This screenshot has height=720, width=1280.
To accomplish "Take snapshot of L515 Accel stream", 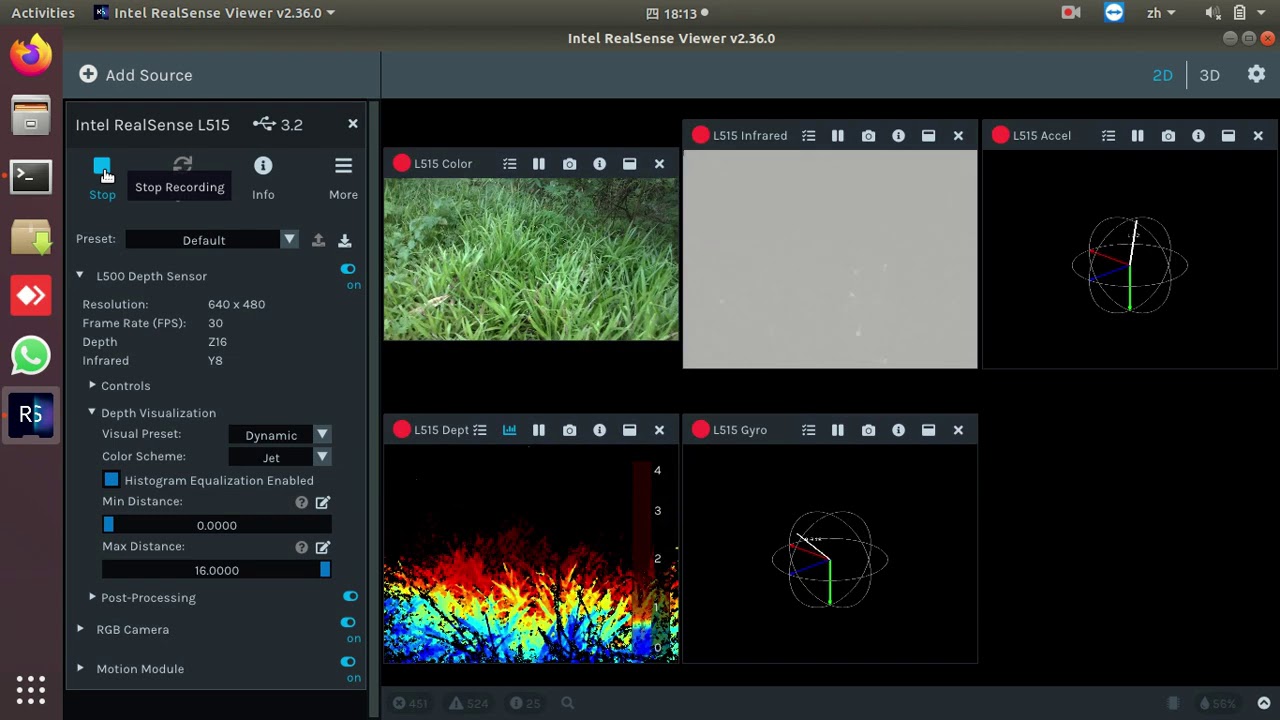I will 1168,136.
